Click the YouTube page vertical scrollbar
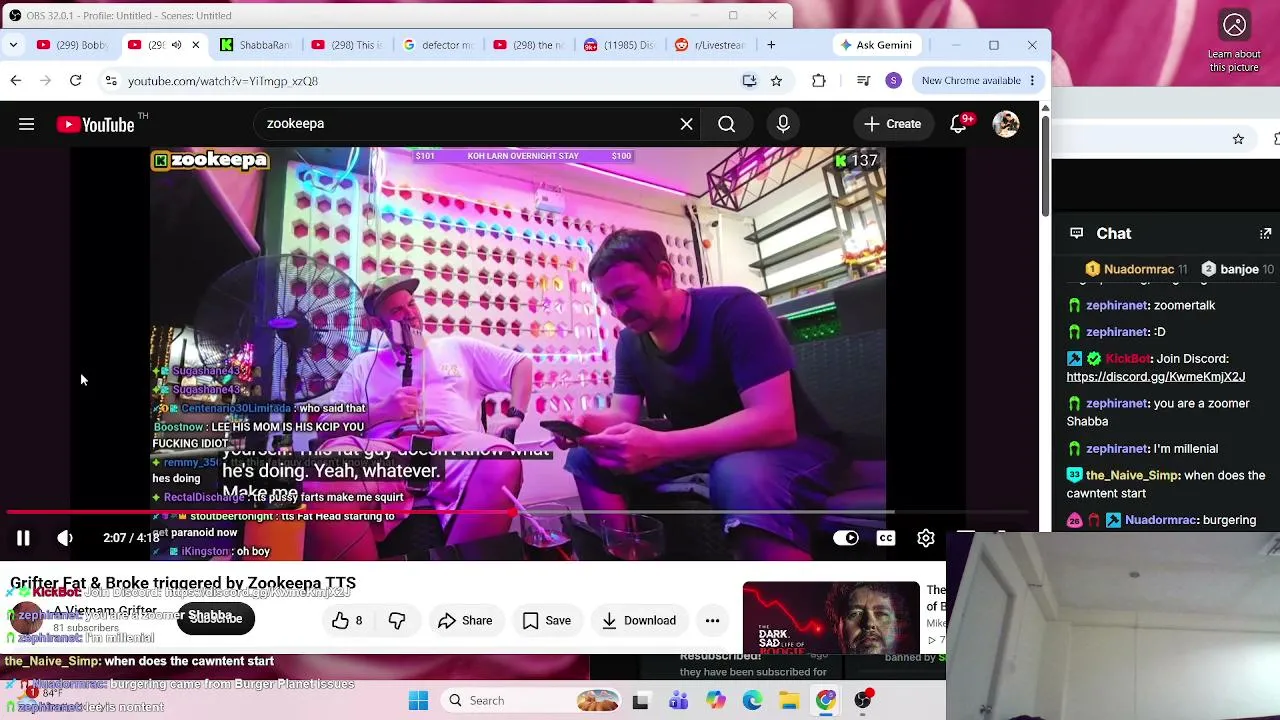Screen dimensions: 1280x720 pos(1045,165)
